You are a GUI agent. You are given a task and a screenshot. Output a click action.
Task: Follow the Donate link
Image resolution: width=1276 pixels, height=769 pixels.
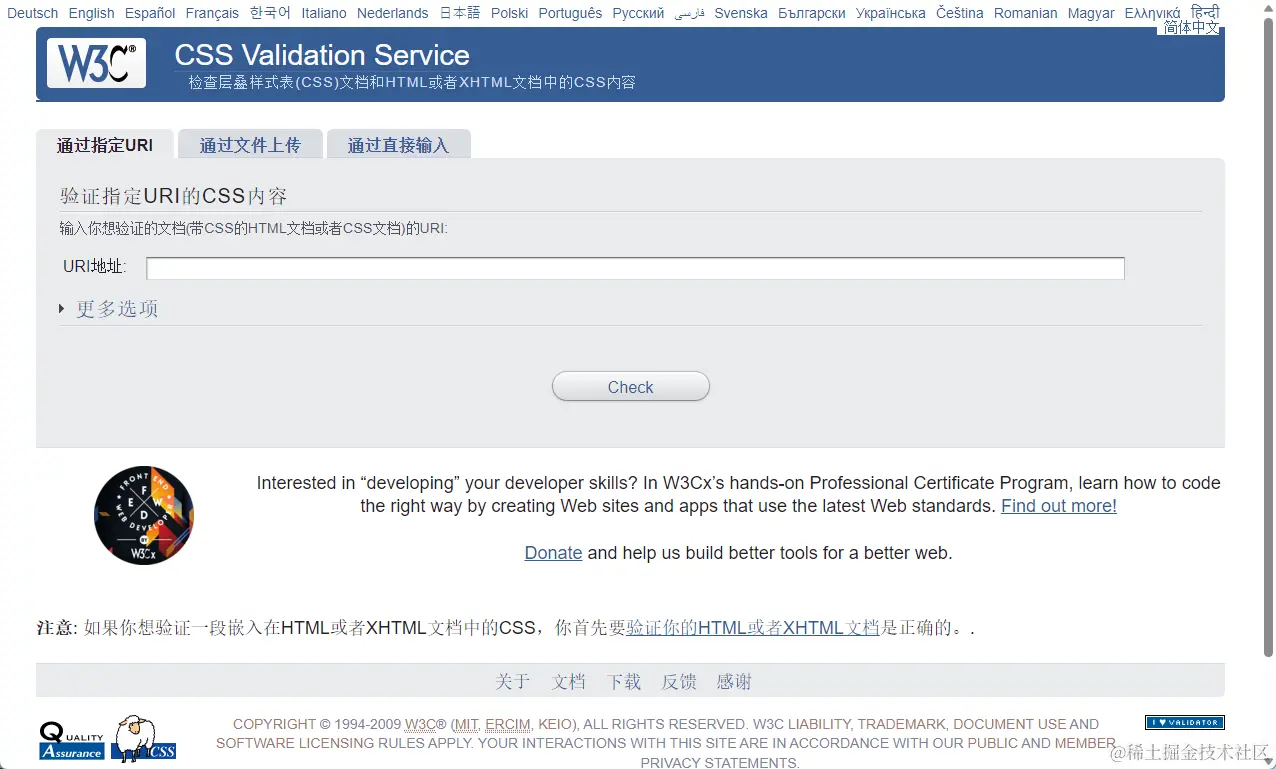coord(553,553)
